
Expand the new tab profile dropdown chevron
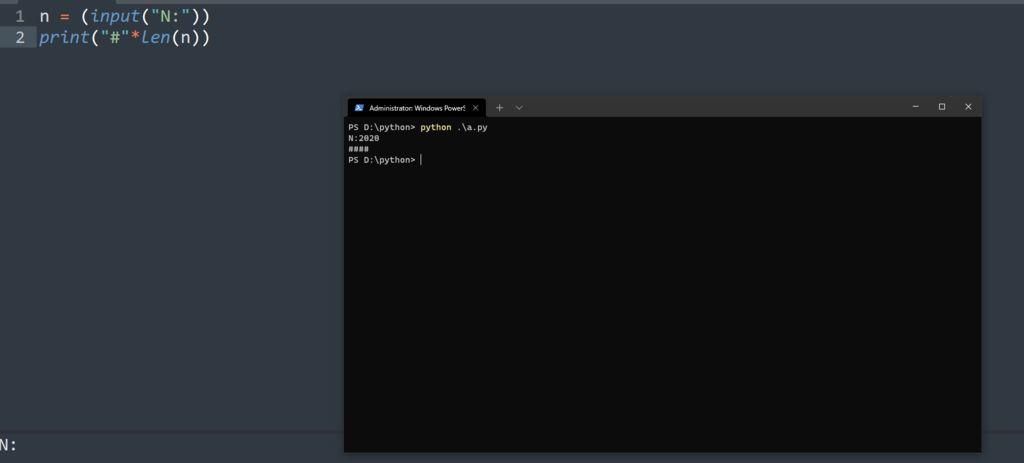coord(519,108)
